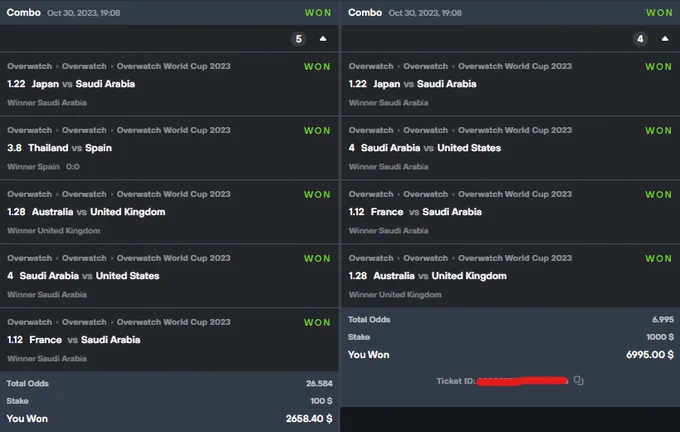
Task: Click the left combo odds 1.28 beside Australia
Action: click(x=16, y=212)
